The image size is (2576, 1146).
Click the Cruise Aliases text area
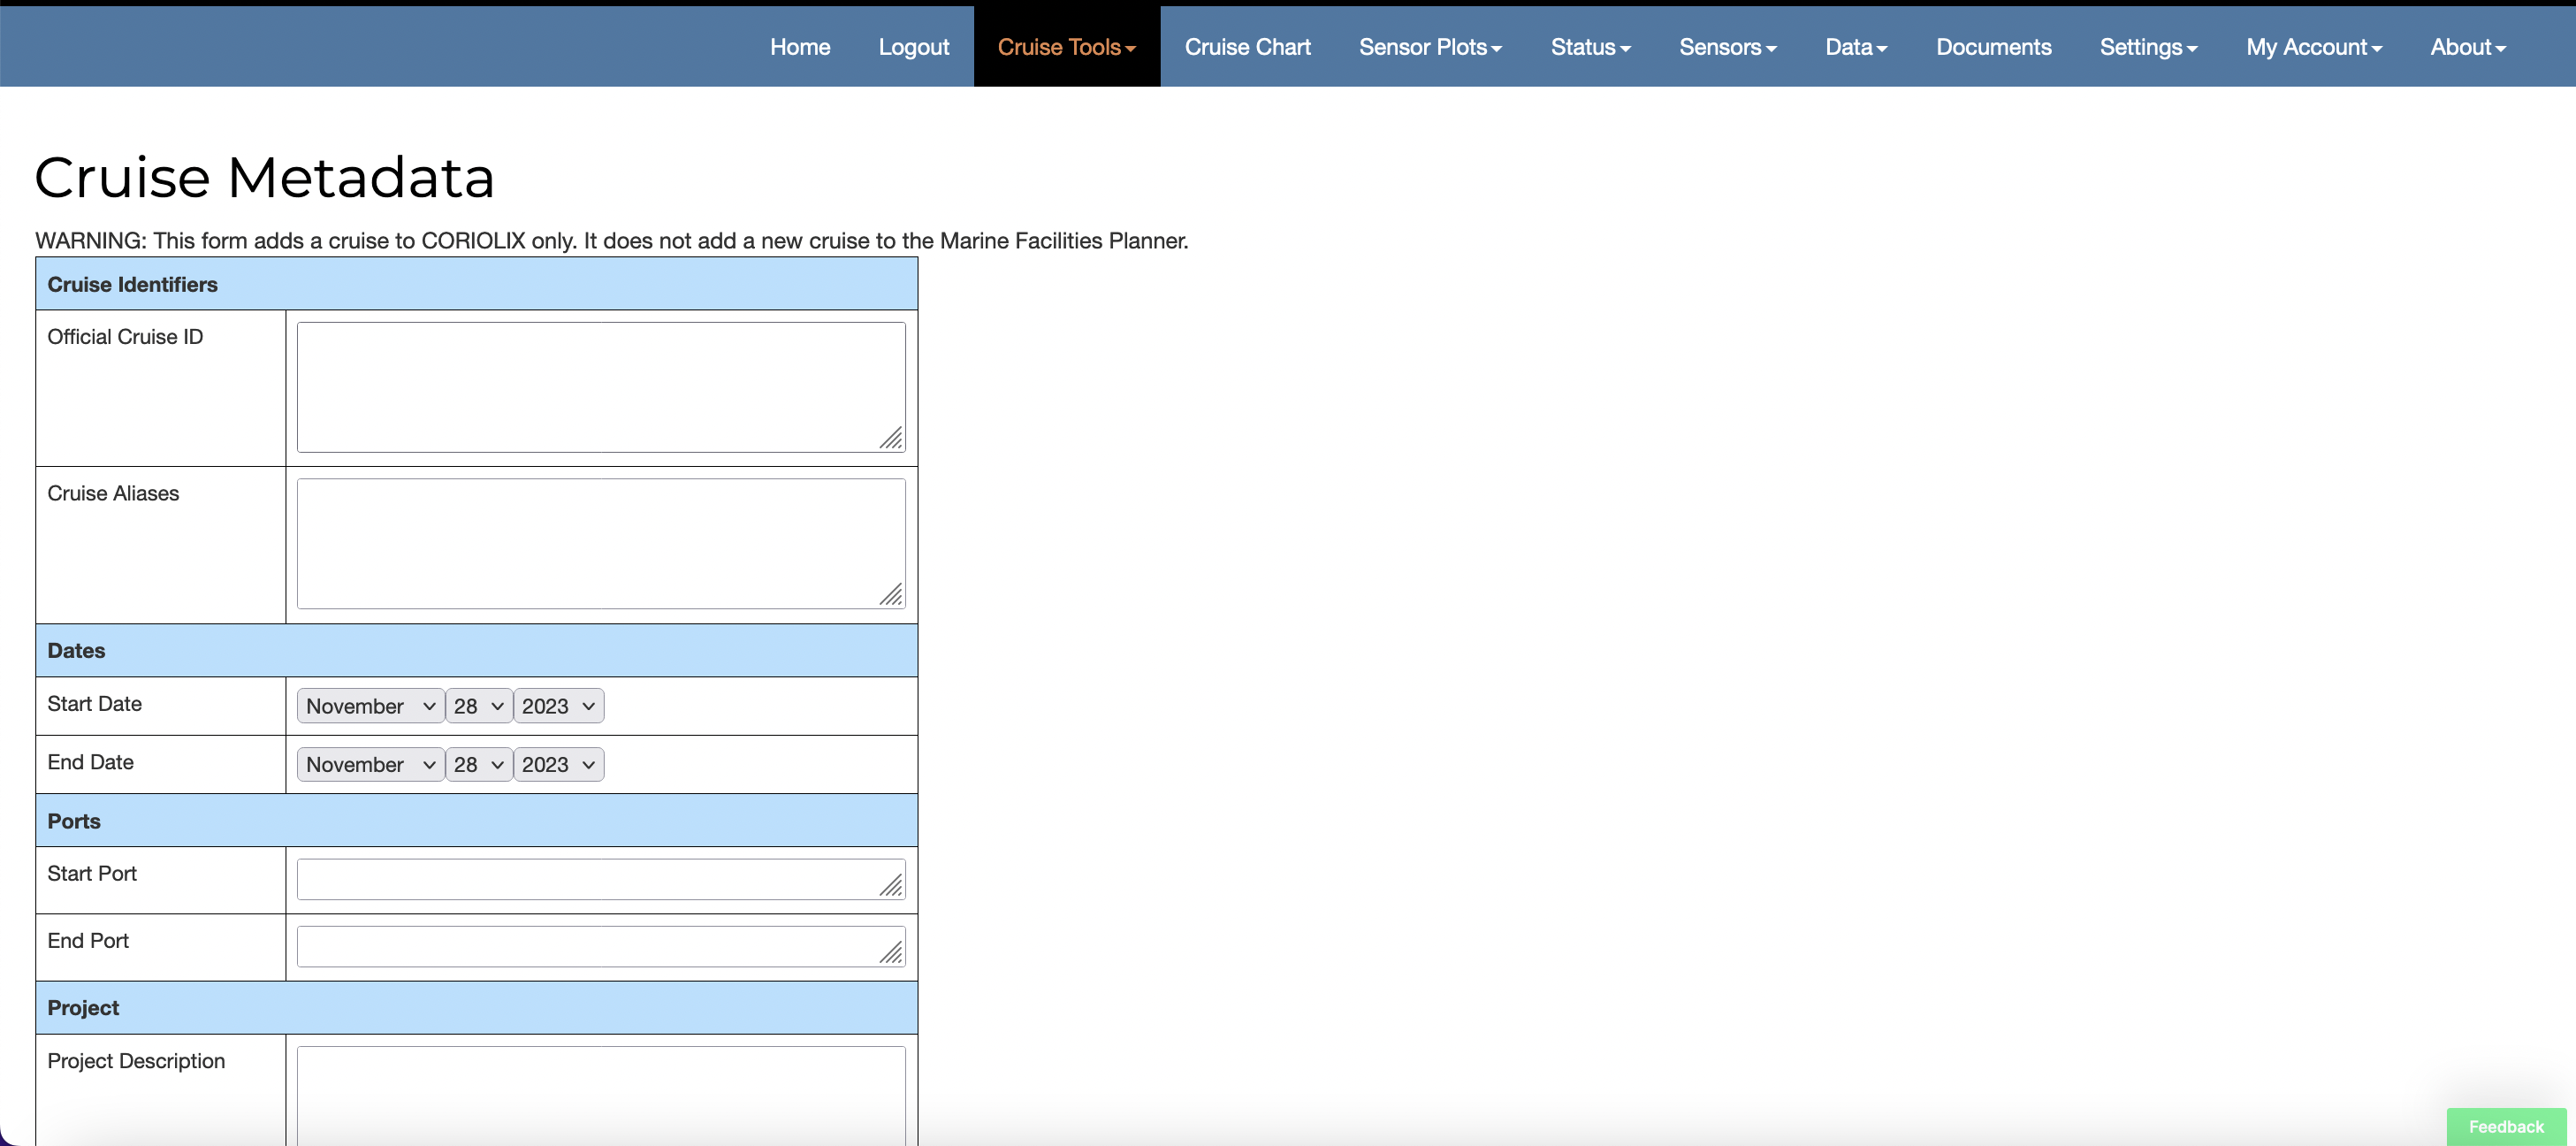point(600,543)
